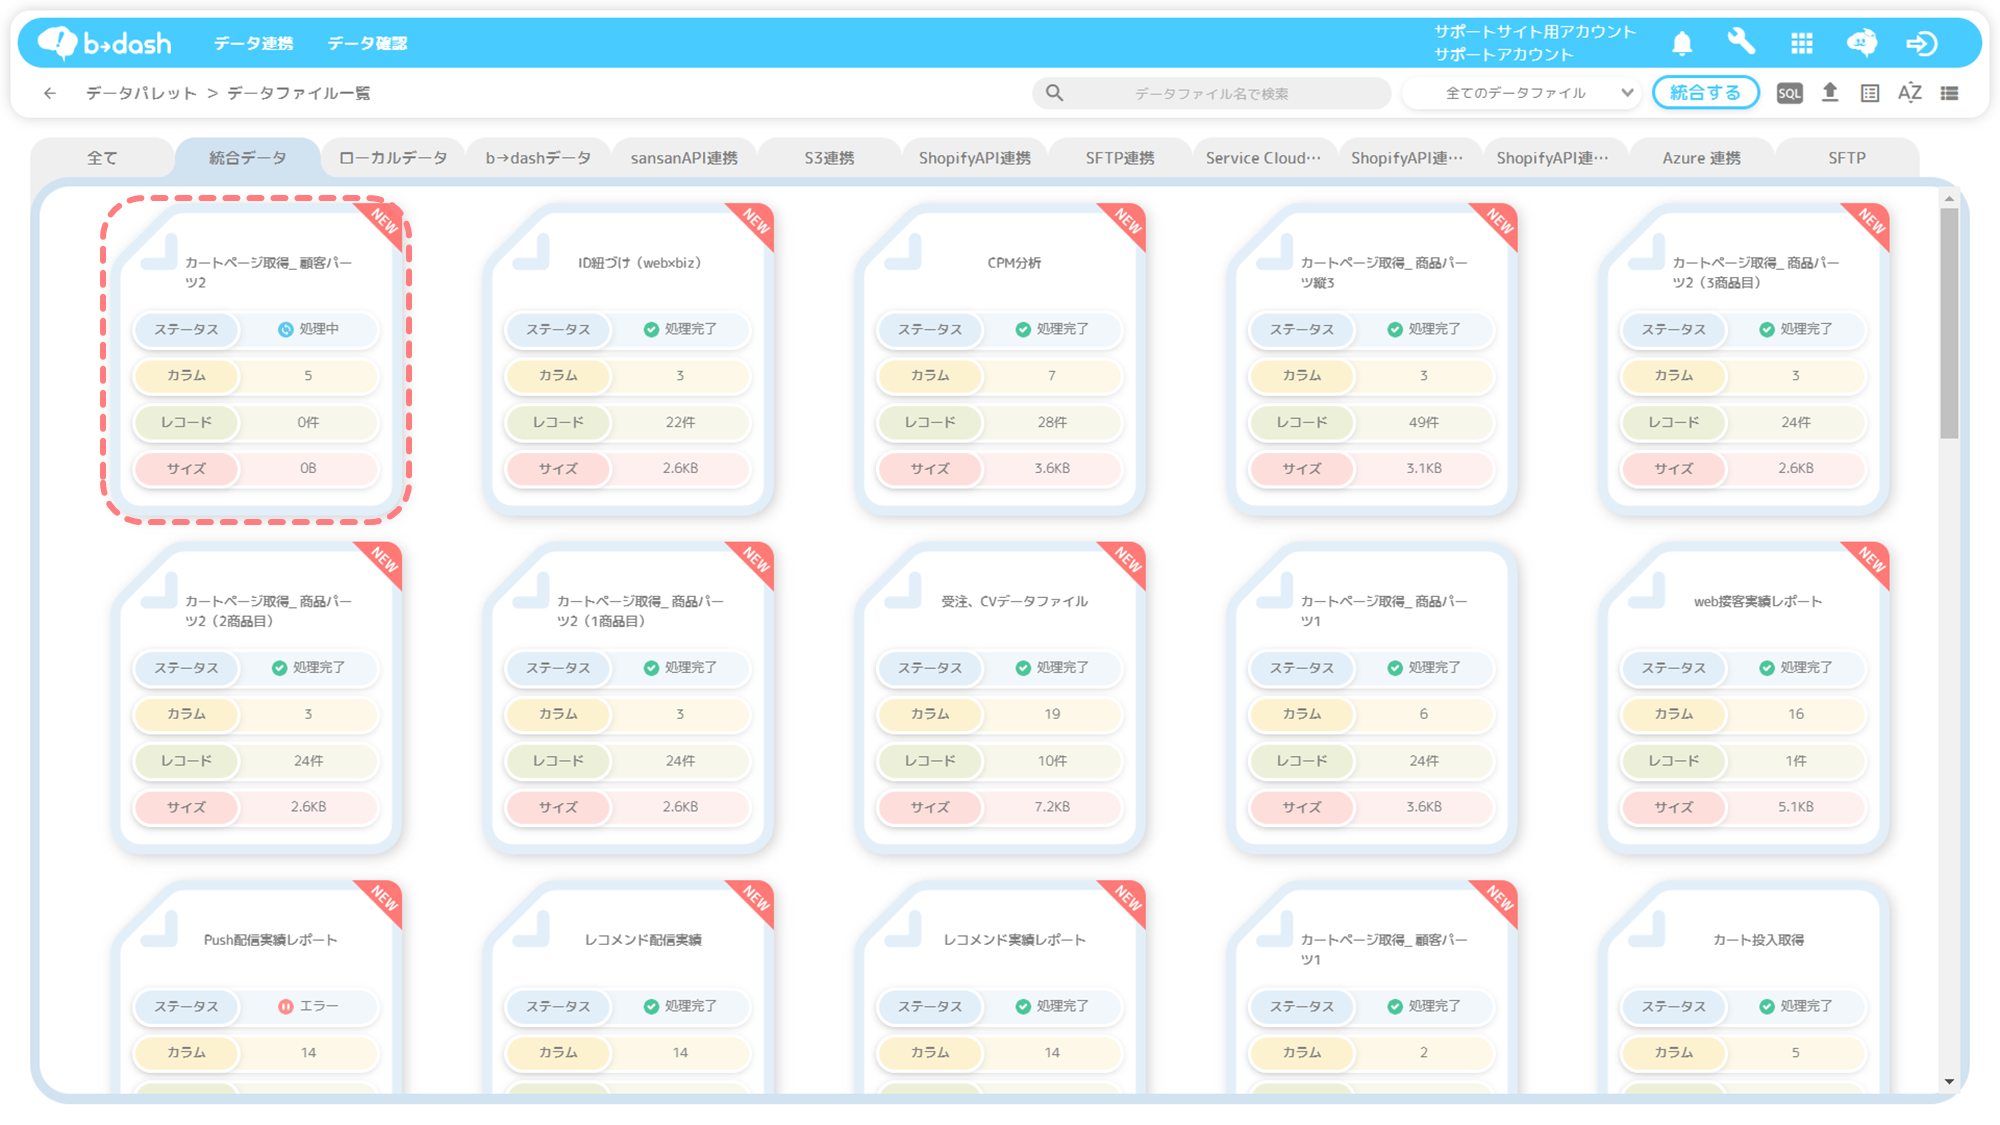Open the ID紐づけ（web×biz） file card
This screenshot has width=2000, height=1125.
pyautogui.click(x=628, y=359)
